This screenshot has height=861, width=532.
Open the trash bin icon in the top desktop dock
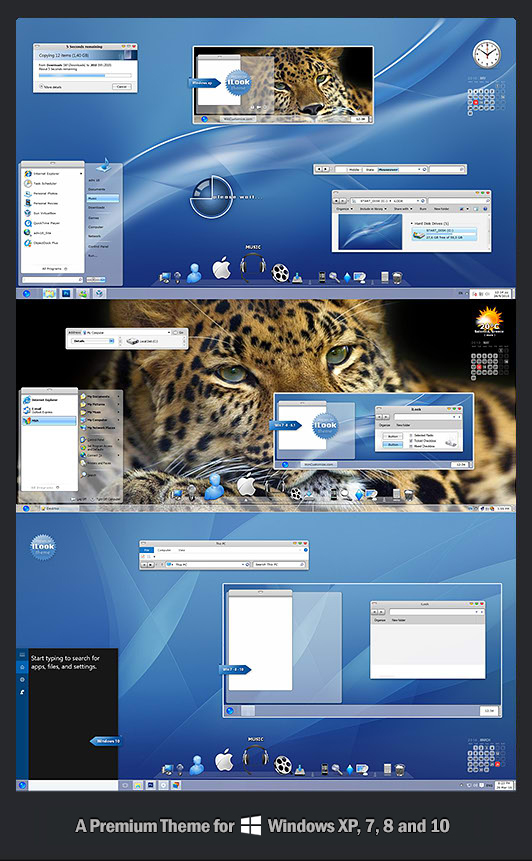coord(398,277)
